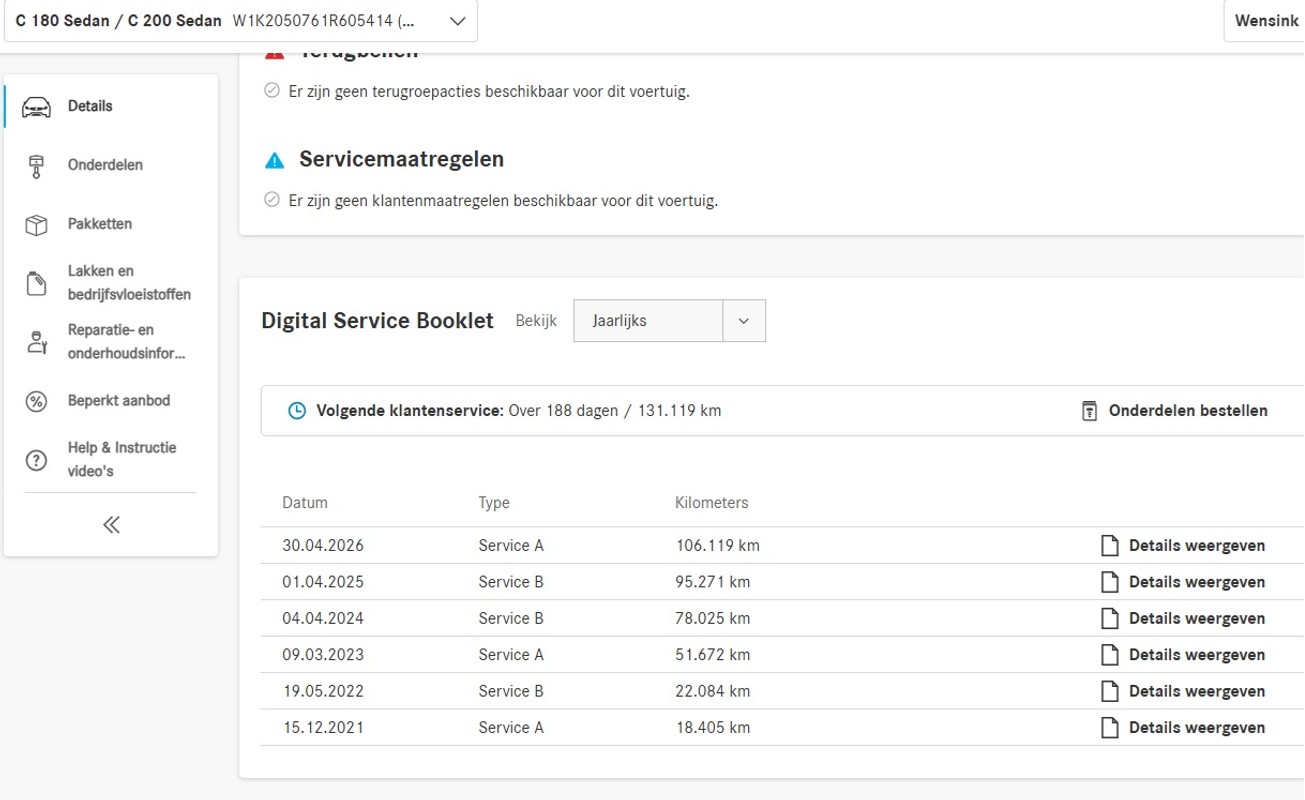Click the Servicemaatregelen blue warning triangle

click(274, 161)
